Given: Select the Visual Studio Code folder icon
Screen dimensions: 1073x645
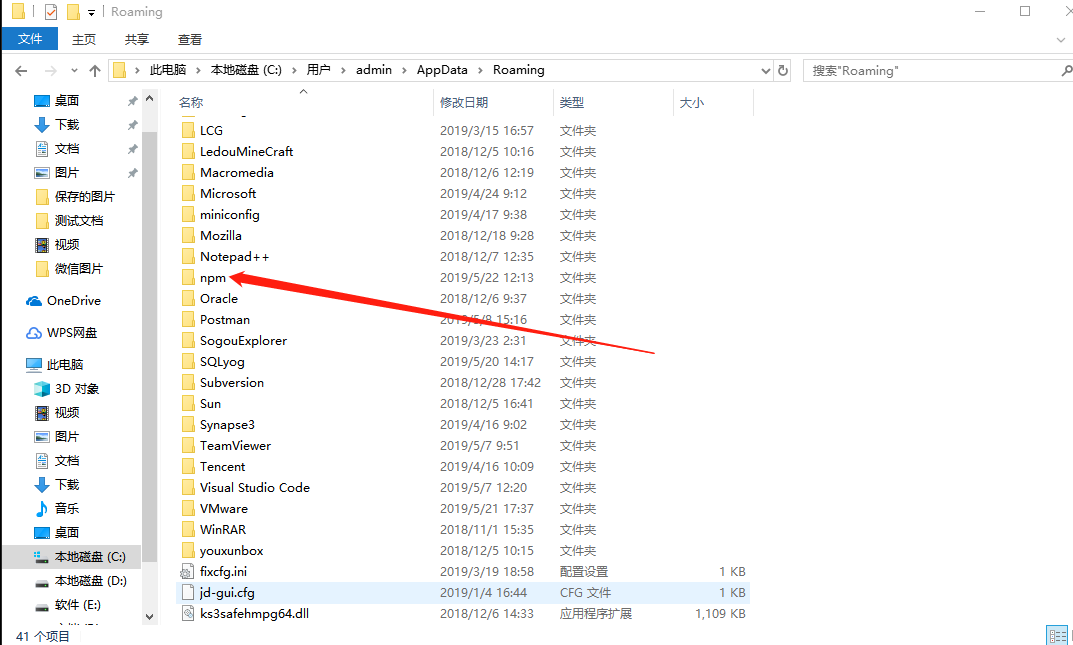Looking at the screenshot, I should pyautogui.click(x=188, y=488).
